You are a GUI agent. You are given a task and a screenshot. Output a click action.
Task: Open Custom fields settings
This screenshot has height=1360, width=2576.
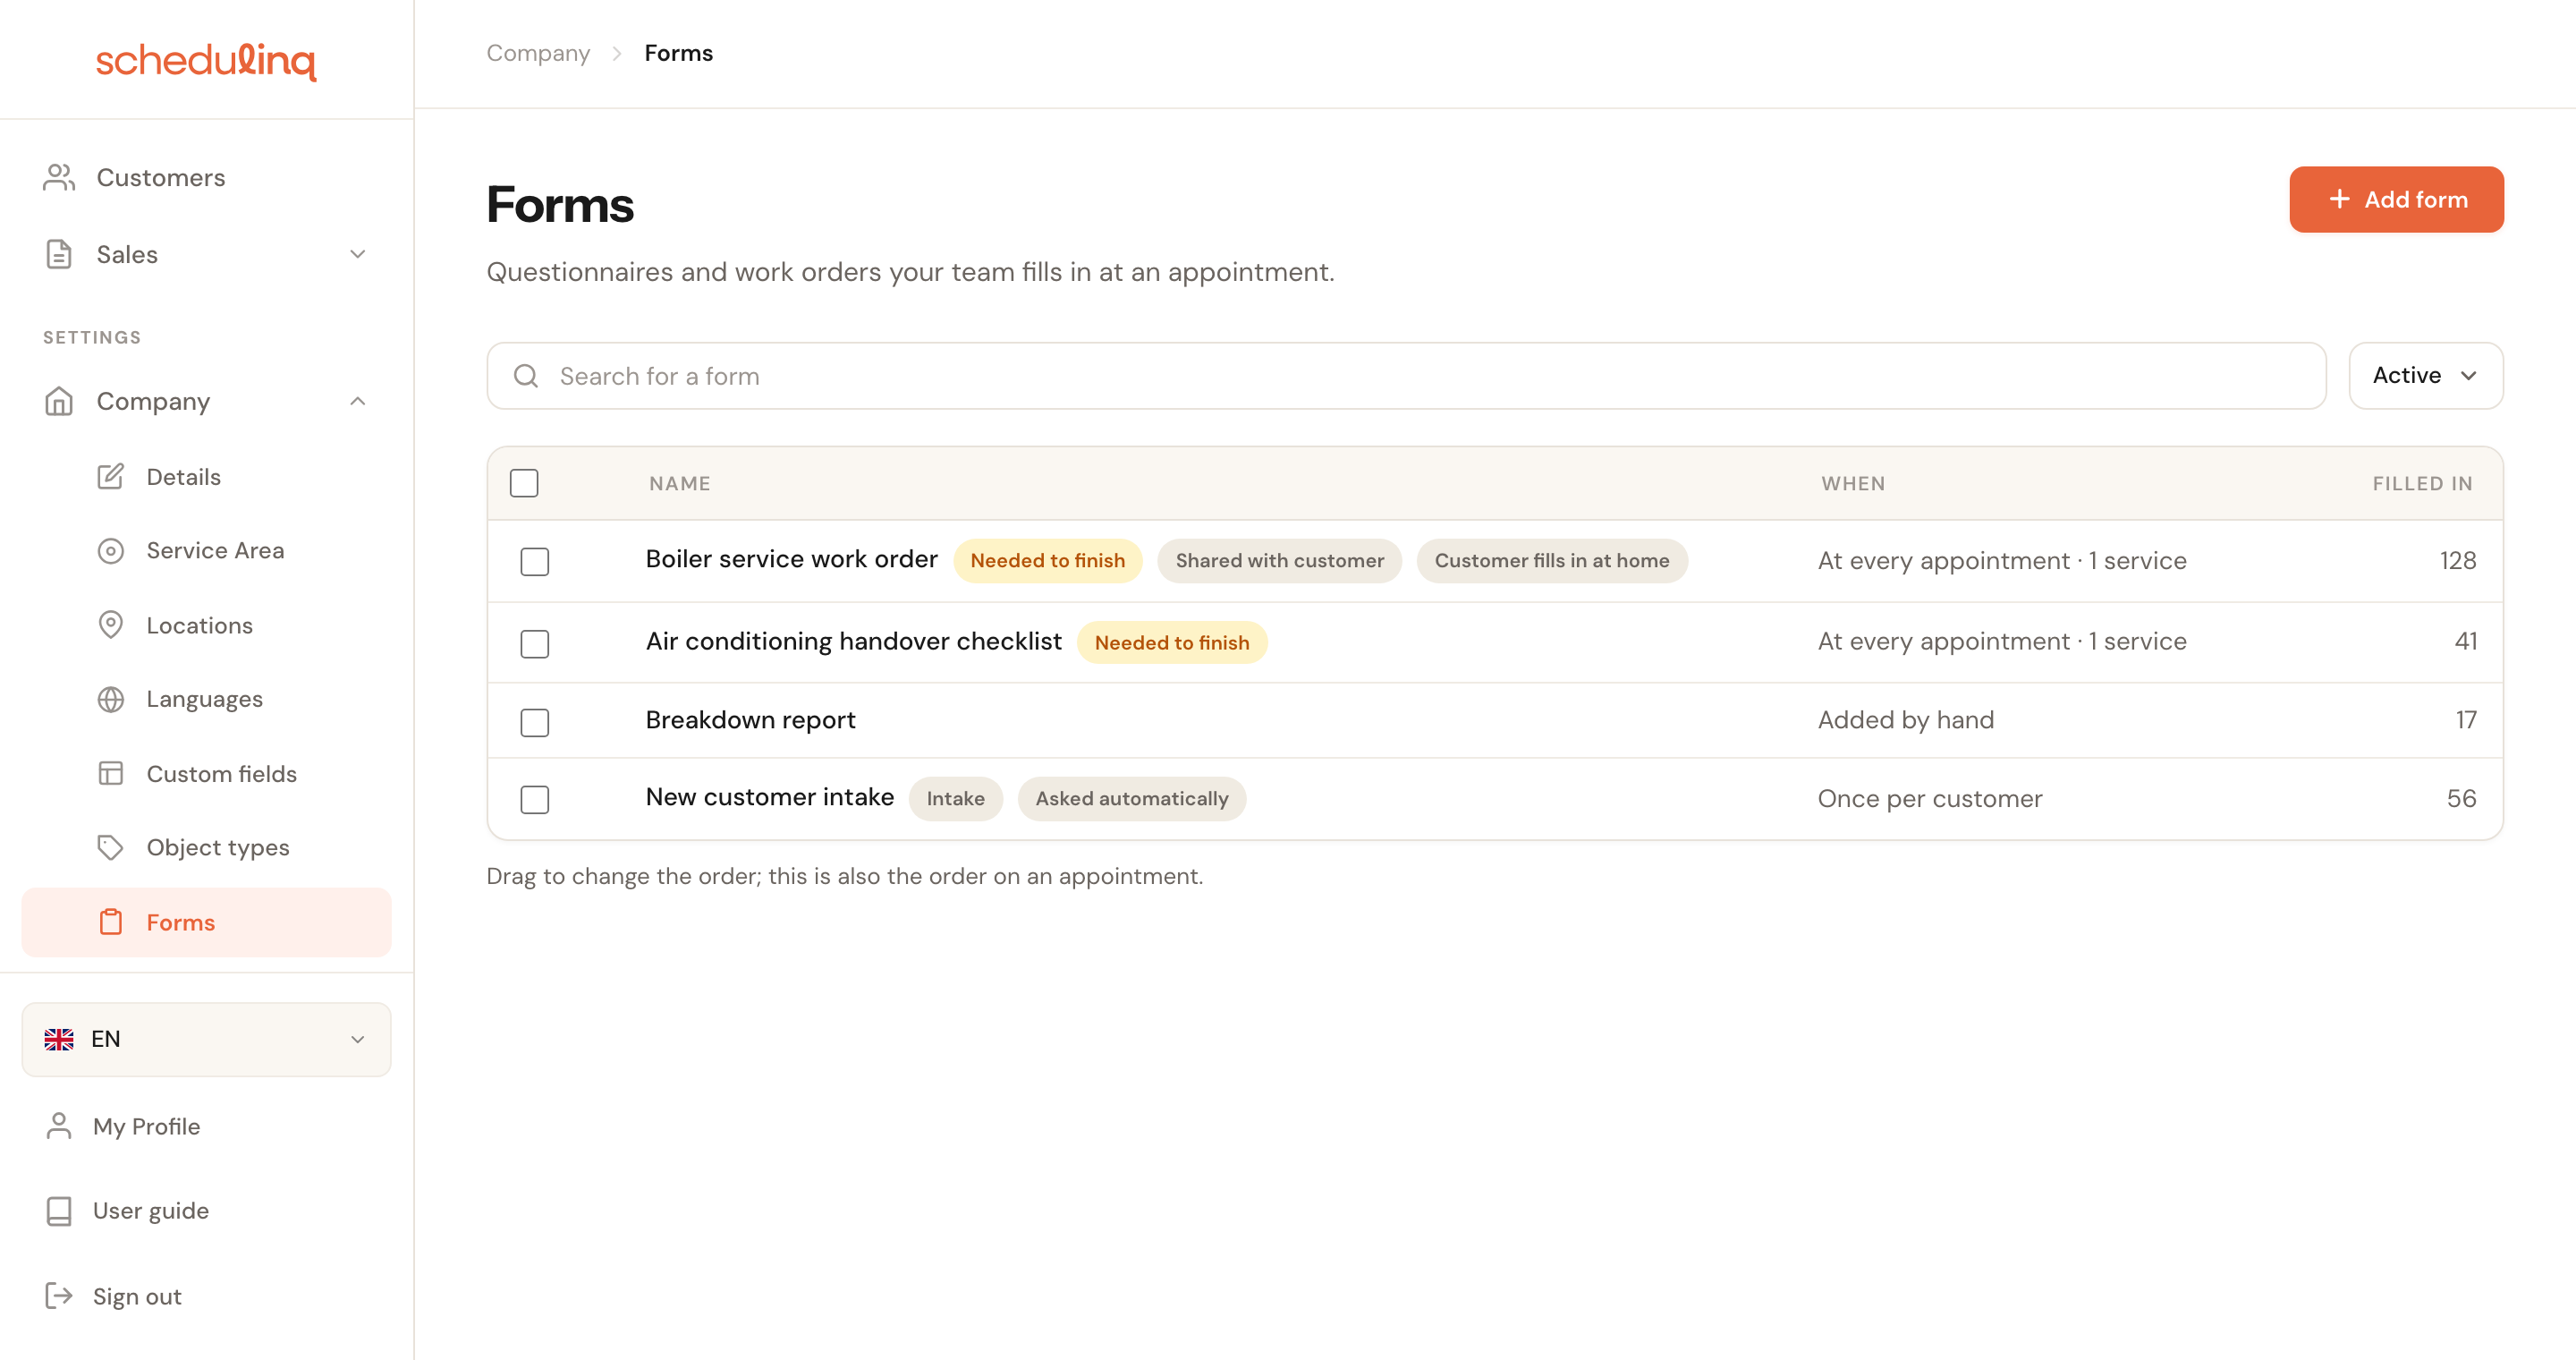[221, 773]
